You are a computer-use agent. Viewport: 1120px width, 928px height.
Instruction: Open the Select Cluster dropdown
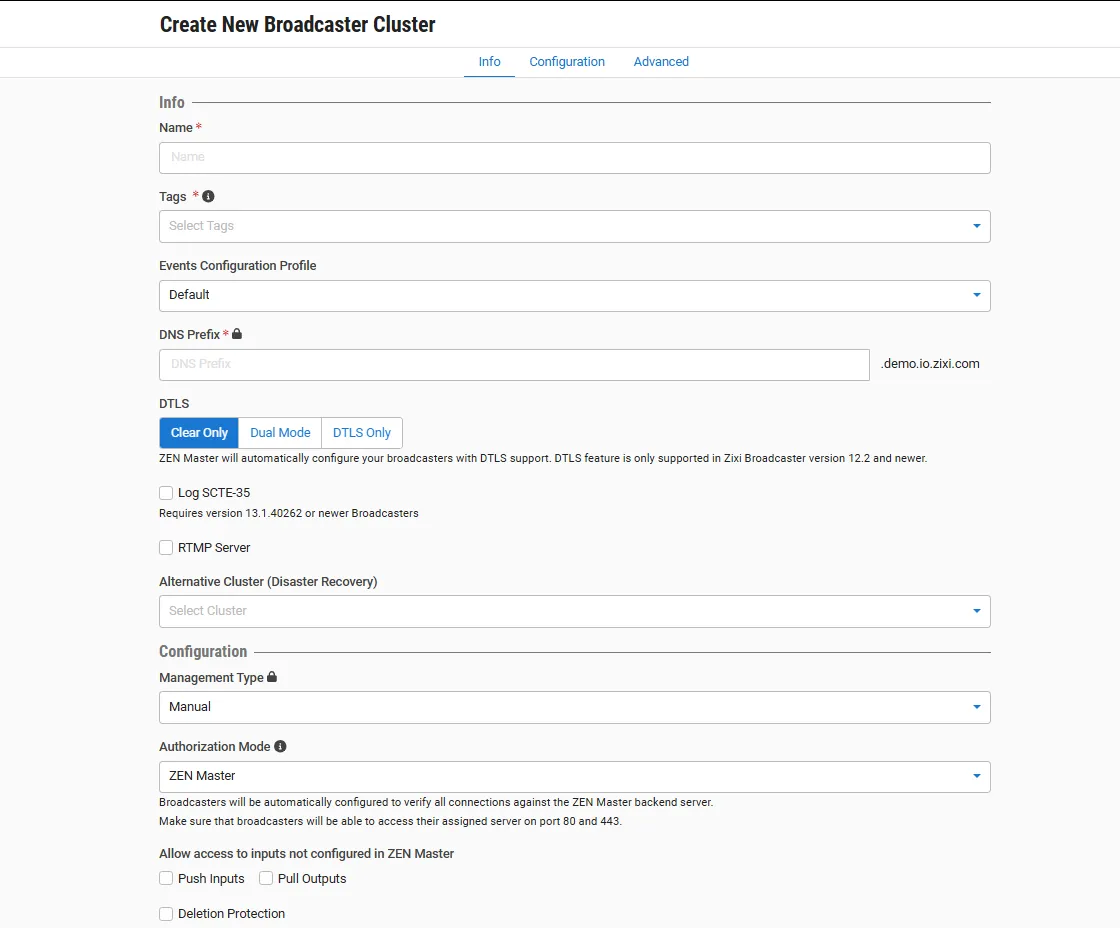click(x=574, y=612)
